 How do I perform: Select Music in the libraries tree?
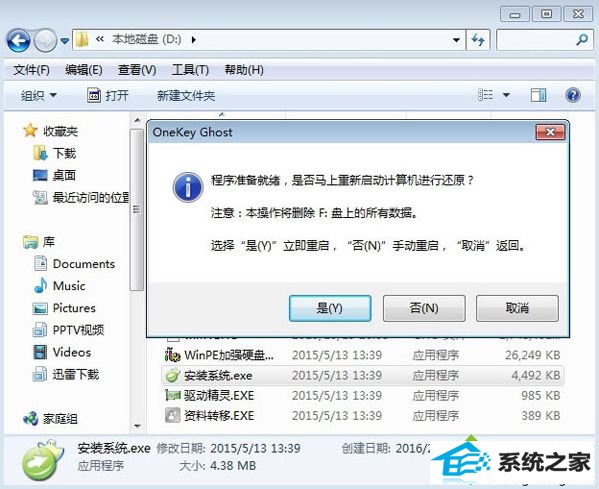coord(60,286)
